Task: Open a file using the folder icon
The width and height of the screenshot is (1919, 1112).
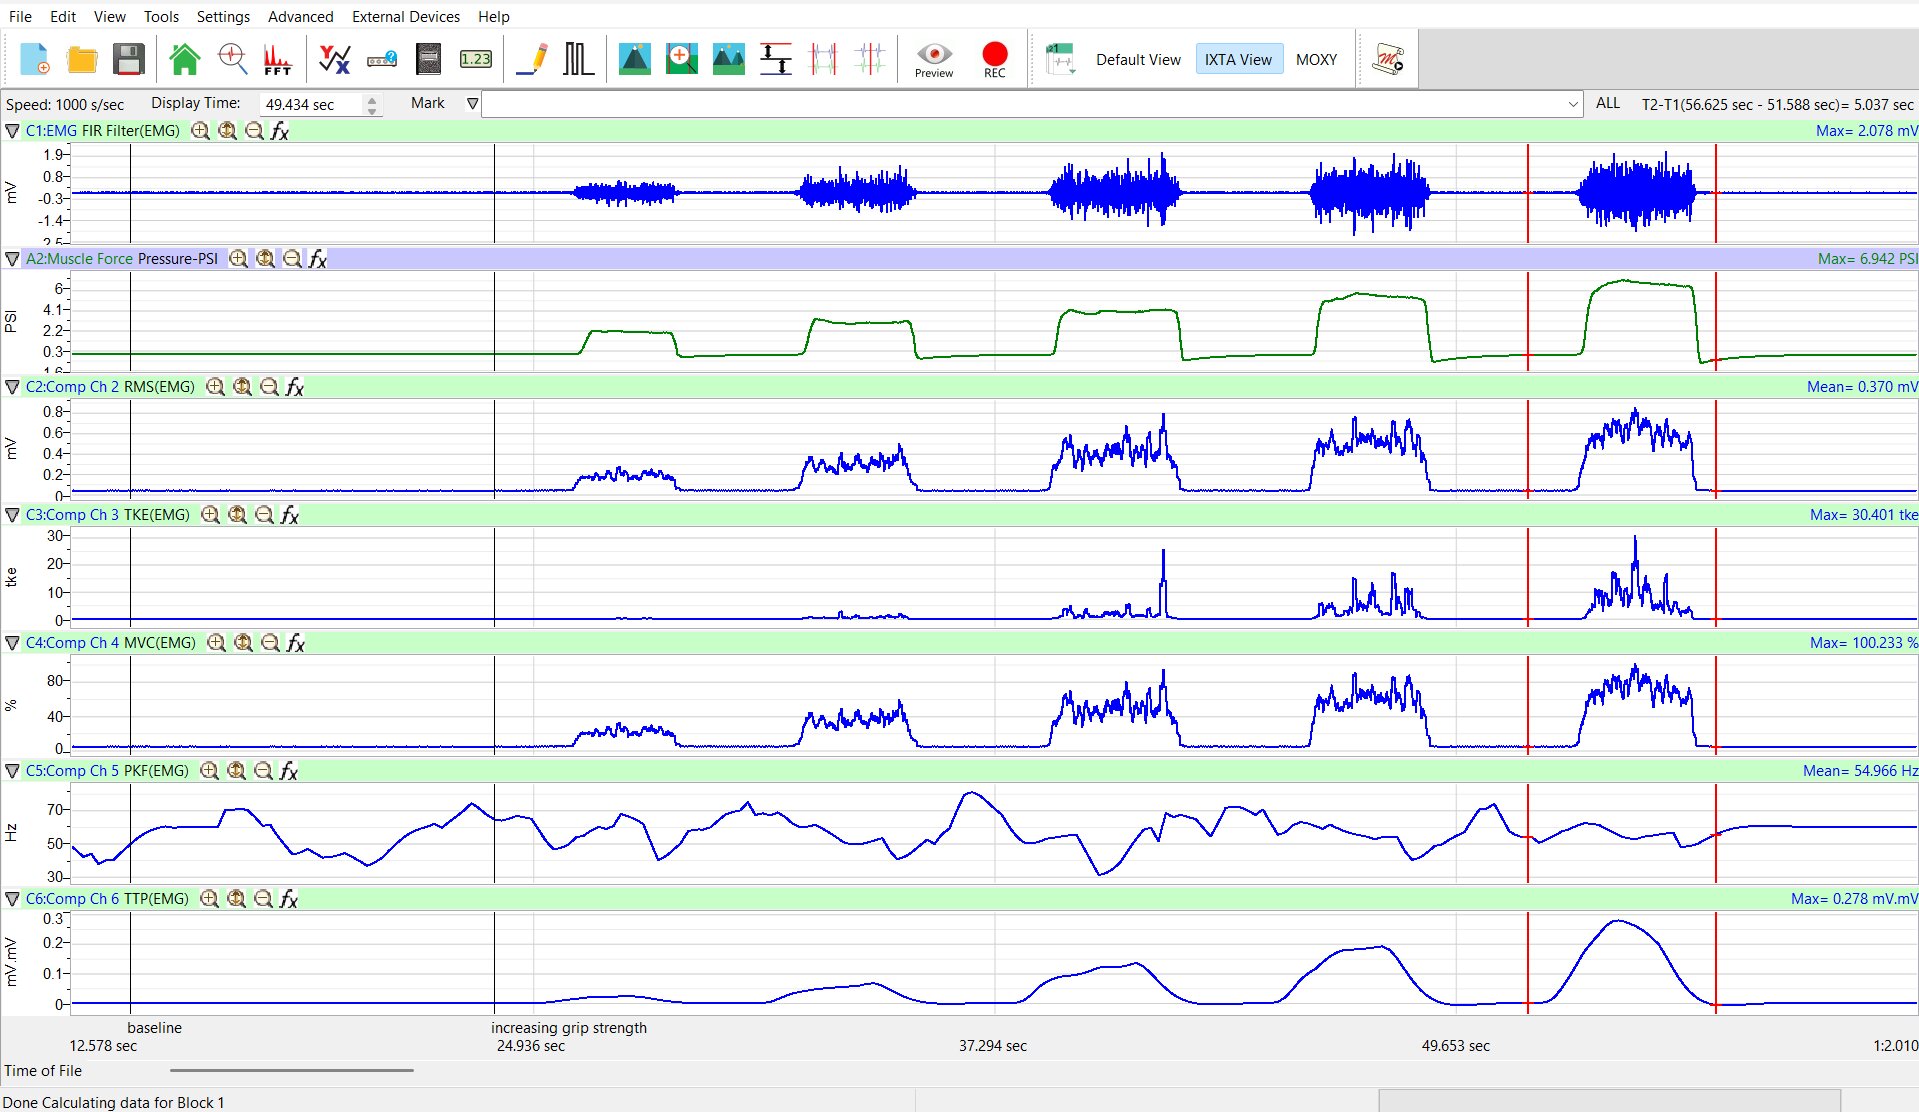Action: (x=82, y=59)
